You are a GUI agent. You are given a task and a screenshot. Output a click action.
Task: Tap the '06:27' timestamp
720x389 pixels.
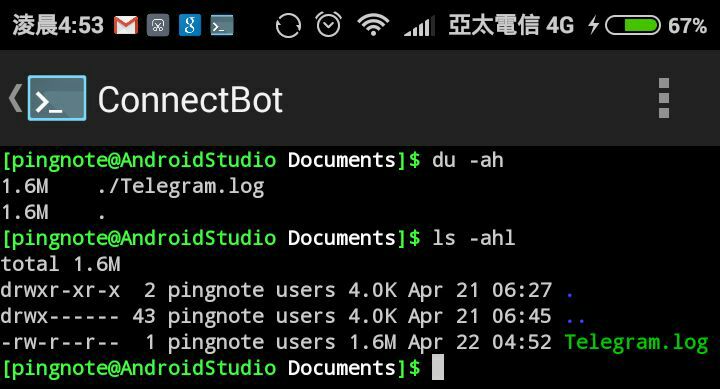522,291
